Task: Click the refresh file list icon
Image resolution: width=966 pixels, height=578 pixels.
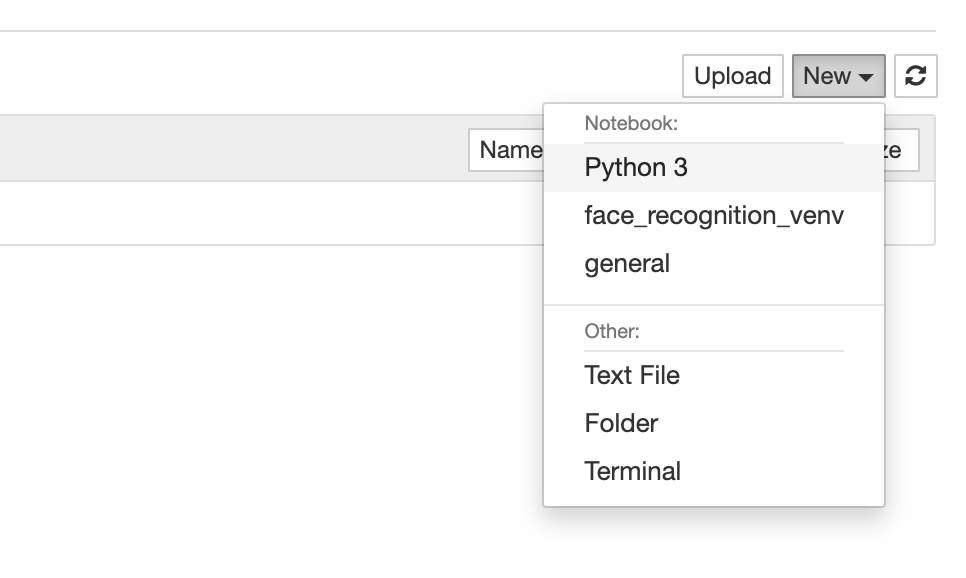Action: tap(915, 76)
